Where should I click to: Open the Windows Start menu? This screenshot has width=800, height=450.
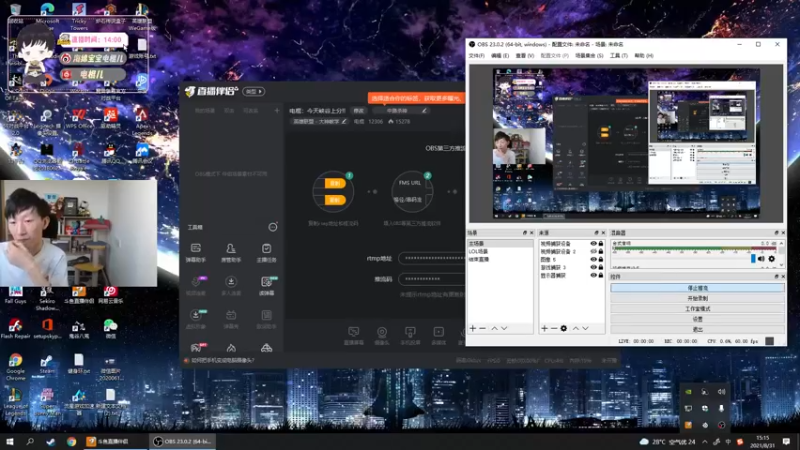(10, 441)
